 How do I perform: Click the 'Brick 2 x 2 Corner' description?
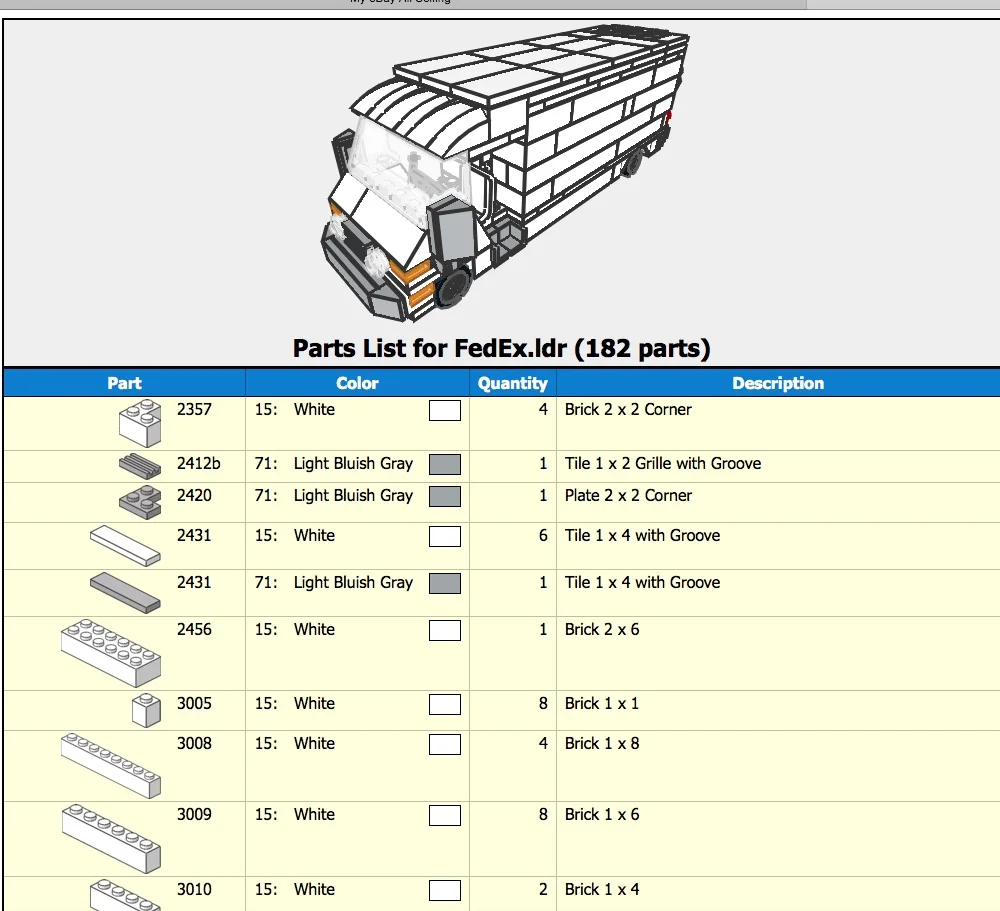(628, 410)
